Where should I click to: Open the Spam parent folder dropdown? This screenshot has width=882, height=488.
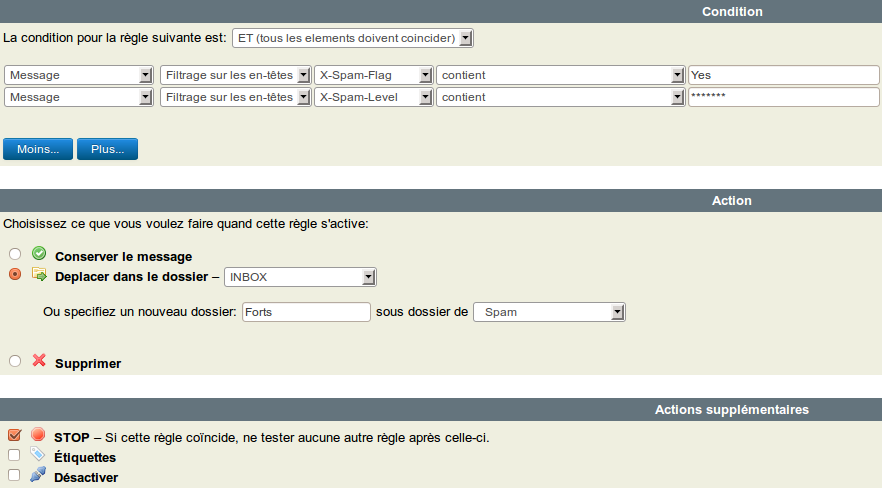pyautogui.click(x=549, y=312)
